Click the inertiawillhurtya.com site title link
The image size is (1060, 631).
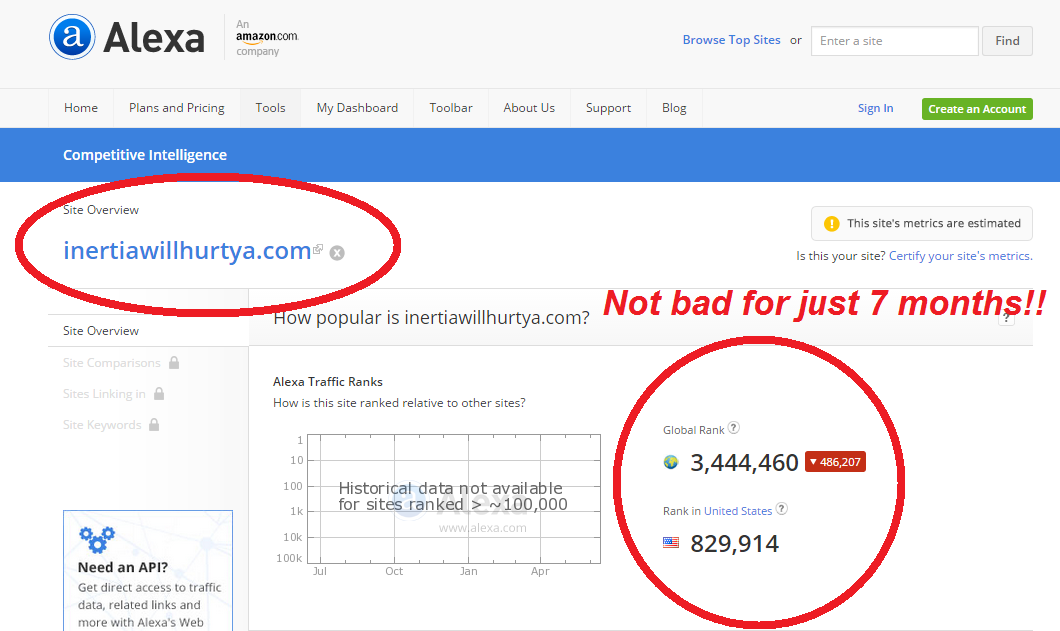pos(187,250)
